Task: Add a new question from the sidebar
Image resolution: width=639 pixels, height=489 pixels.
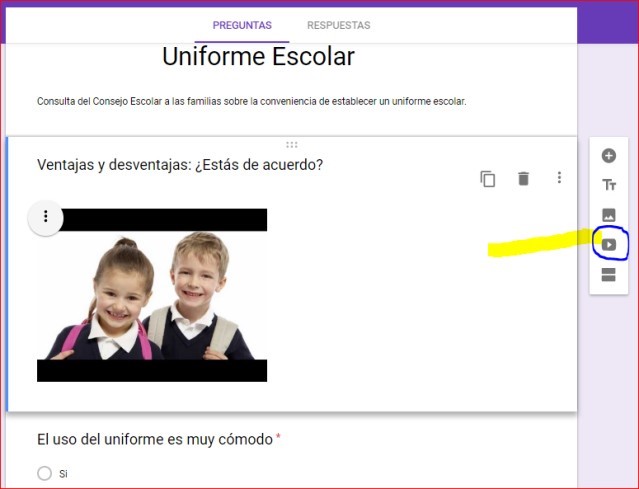Action: pos(608,156)
